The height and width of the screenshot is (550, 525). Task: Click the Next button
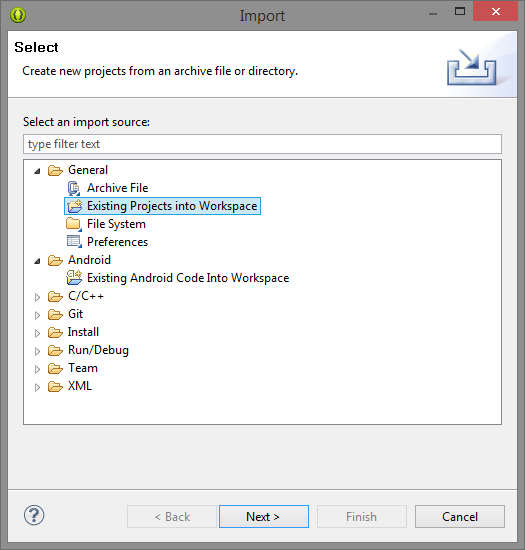[x=264, y=516]
